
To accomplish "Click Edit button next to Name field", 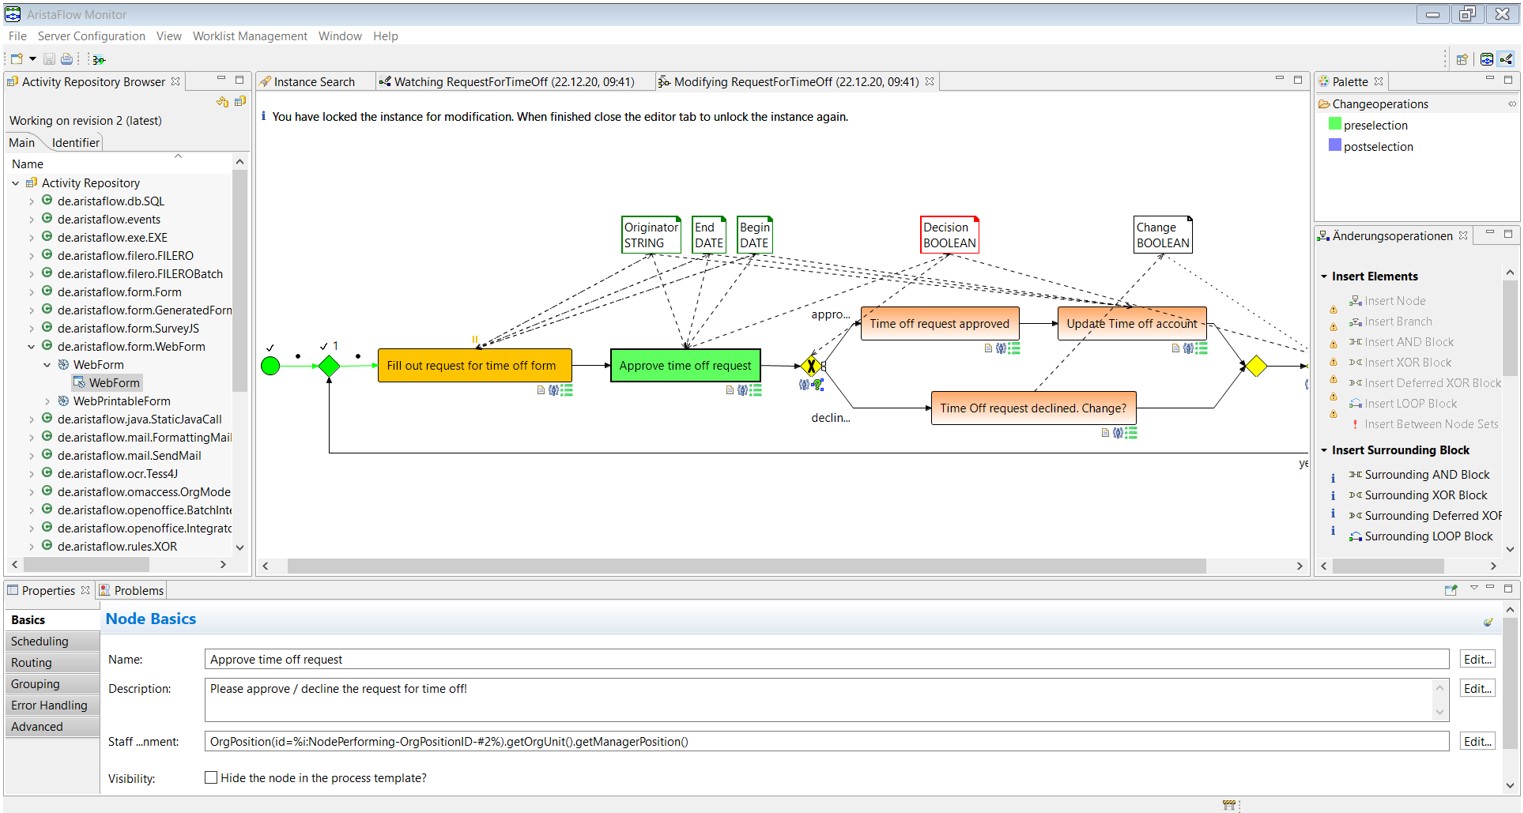I will coord(1477,660).
